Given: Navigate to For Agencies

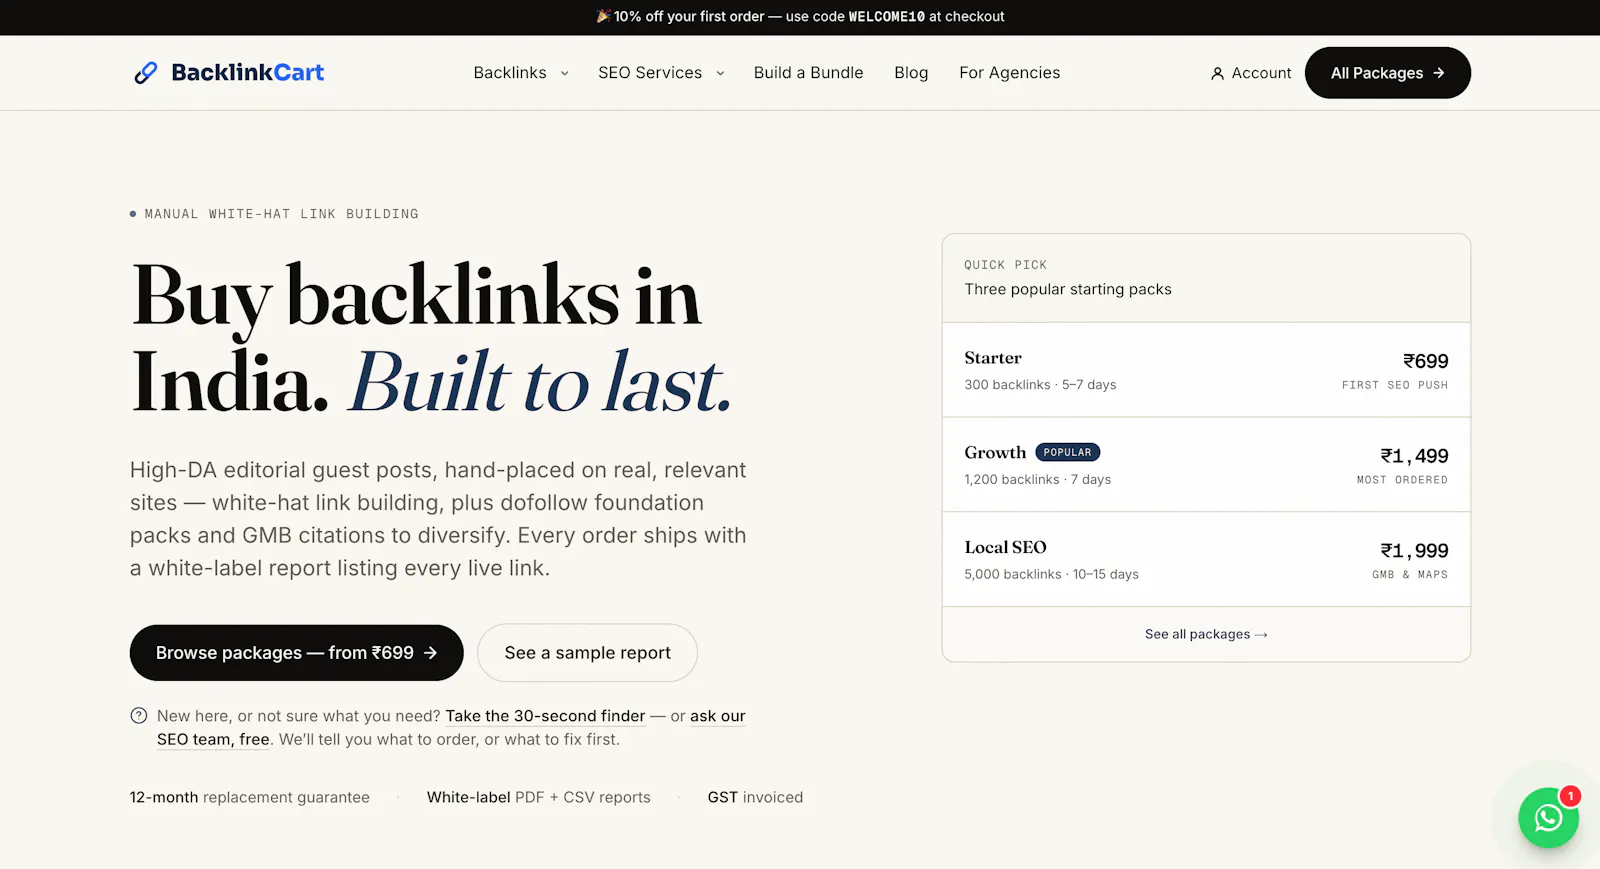Looking at the screenshot, I should point(1009,73).
